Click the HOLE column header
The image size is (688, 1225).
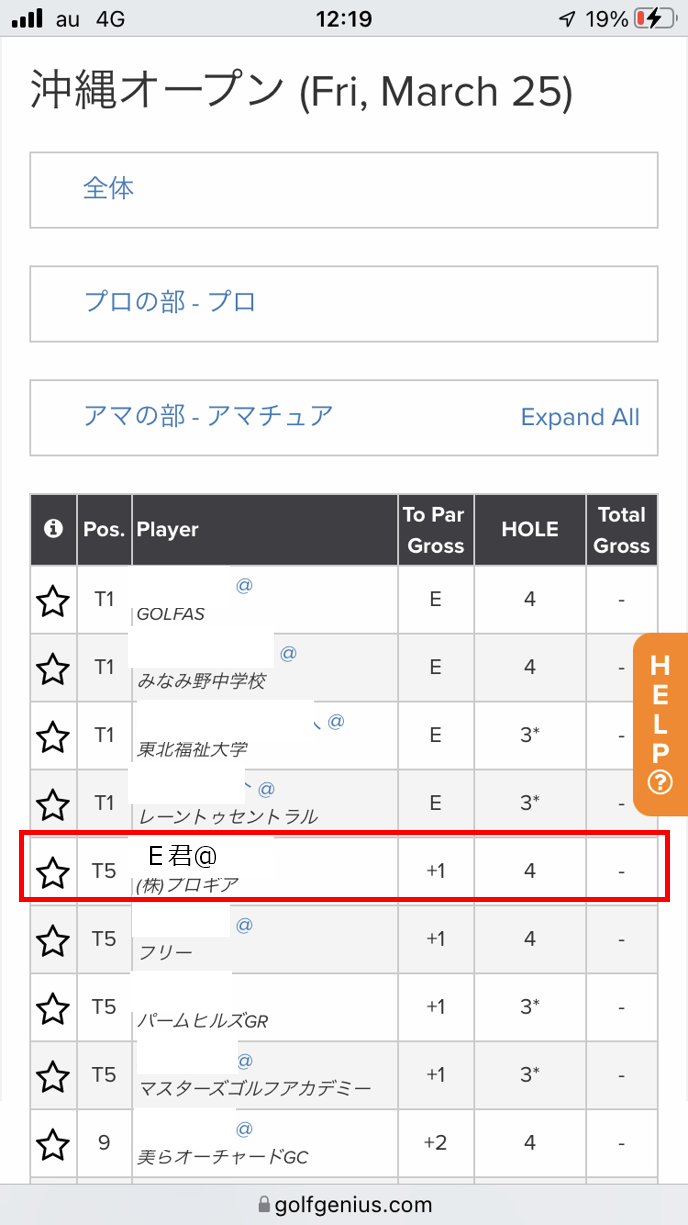530,530
